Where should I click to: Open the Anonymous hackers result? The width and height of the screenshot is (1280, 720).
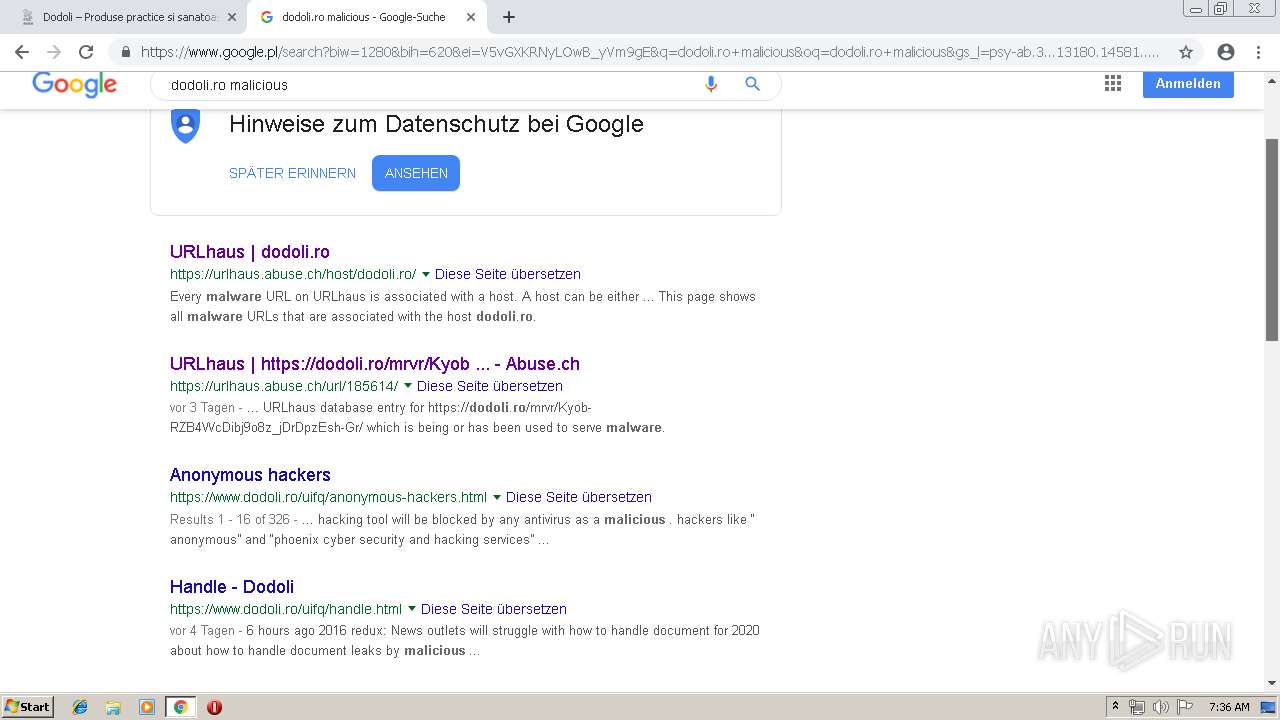(x=250, y=475)
